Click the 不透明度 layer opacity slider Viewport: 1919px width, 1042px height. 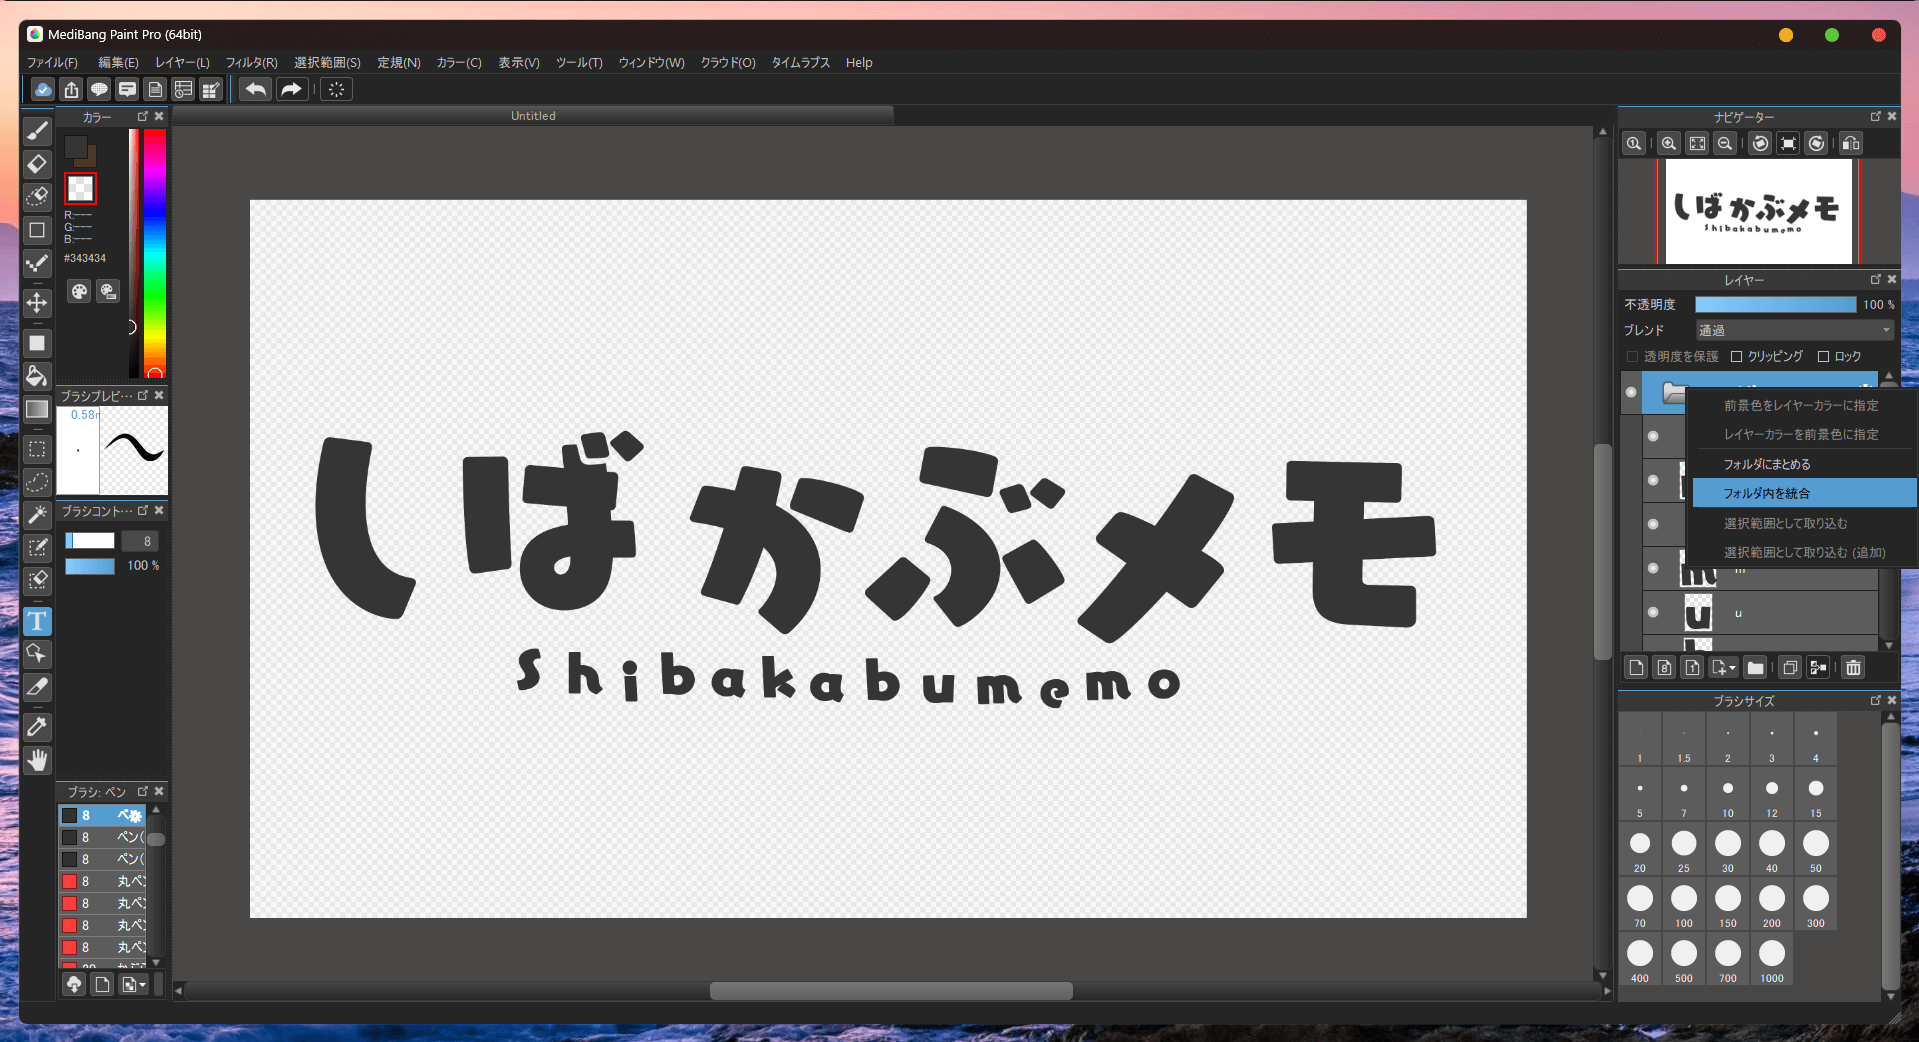[1775, 305]
